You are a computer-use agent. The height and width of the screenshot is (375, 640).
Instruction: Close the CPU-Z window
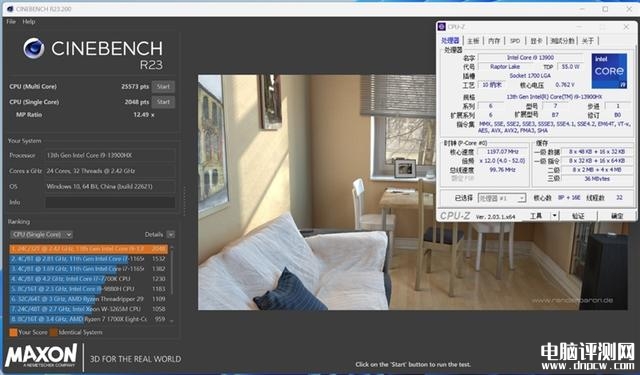pos(626,27)
